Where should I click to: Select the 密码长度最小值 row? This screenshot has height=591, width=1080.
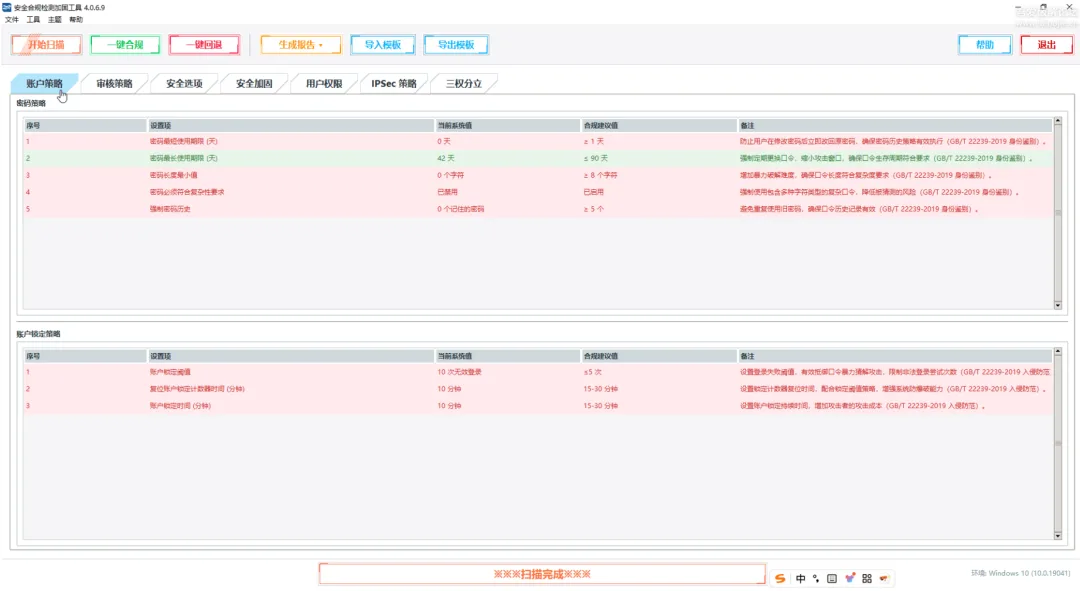coord(537,175)
